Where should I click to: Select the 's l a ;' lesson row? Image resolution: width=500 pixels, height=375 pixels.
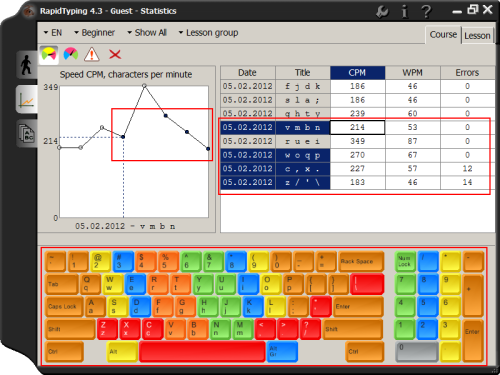(x=358, y=100)
